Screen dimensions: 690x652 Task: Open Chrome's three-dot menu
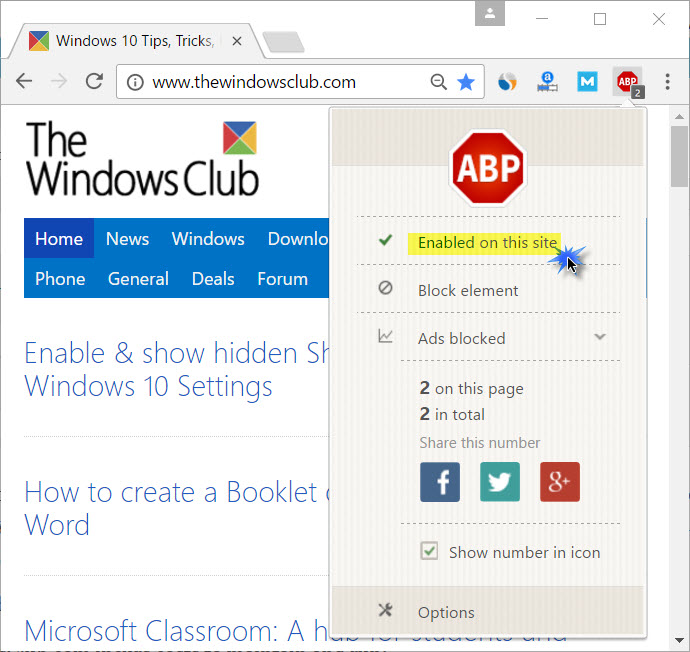pyautogui.click(x=668, y=82)
